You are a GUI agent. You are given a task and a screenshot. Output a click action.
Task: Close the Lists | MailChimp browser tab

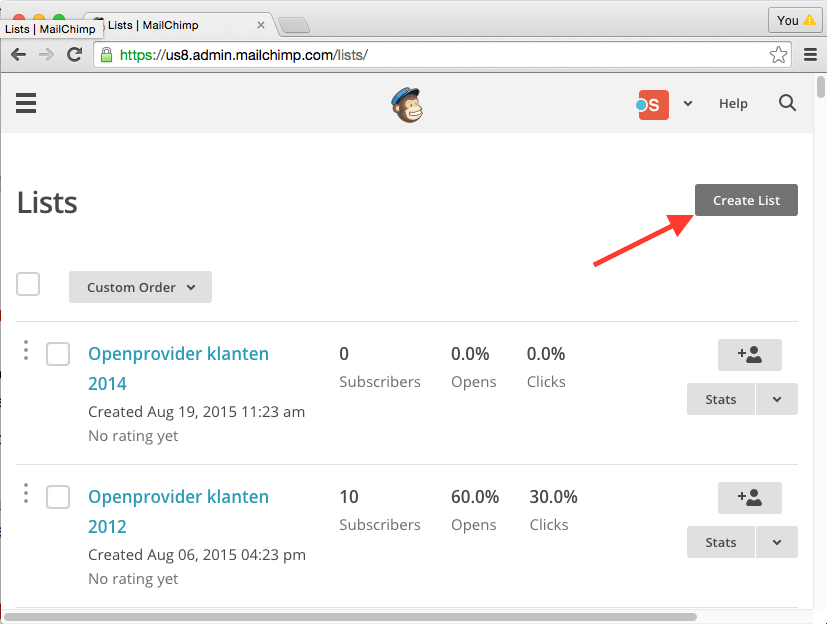coord(261,25)
